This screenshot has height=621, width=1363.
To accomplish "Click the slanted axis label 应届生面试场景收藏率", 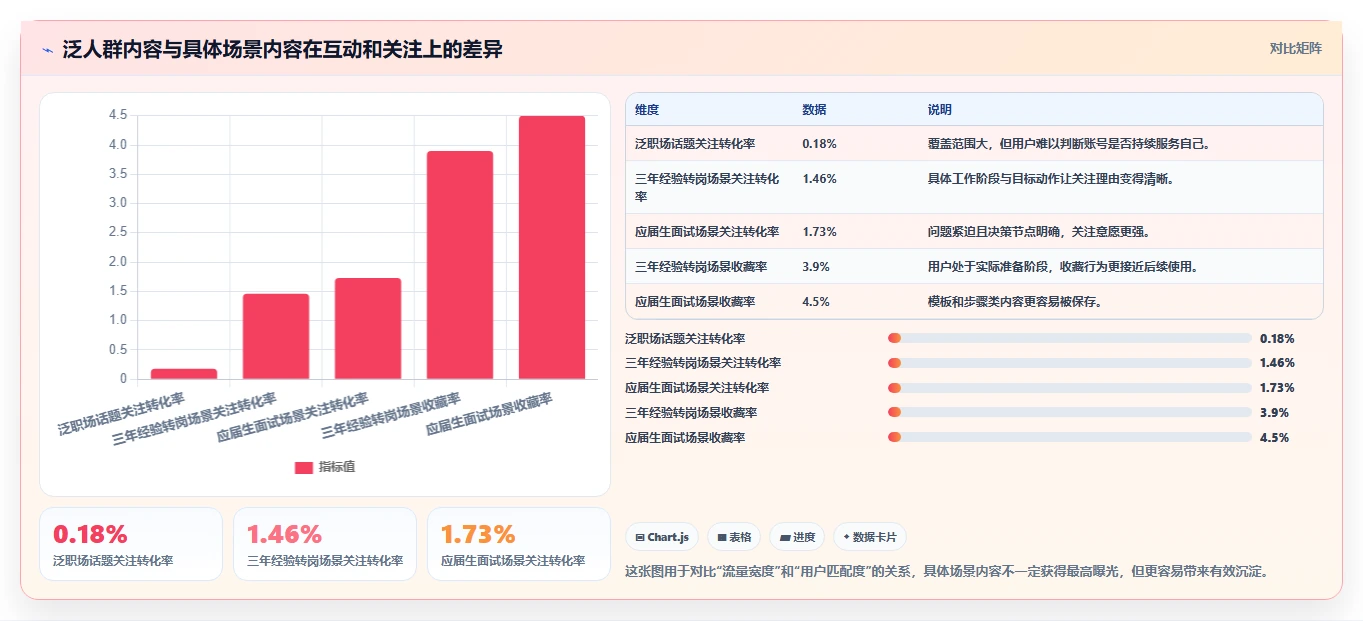I will (490, 414).
